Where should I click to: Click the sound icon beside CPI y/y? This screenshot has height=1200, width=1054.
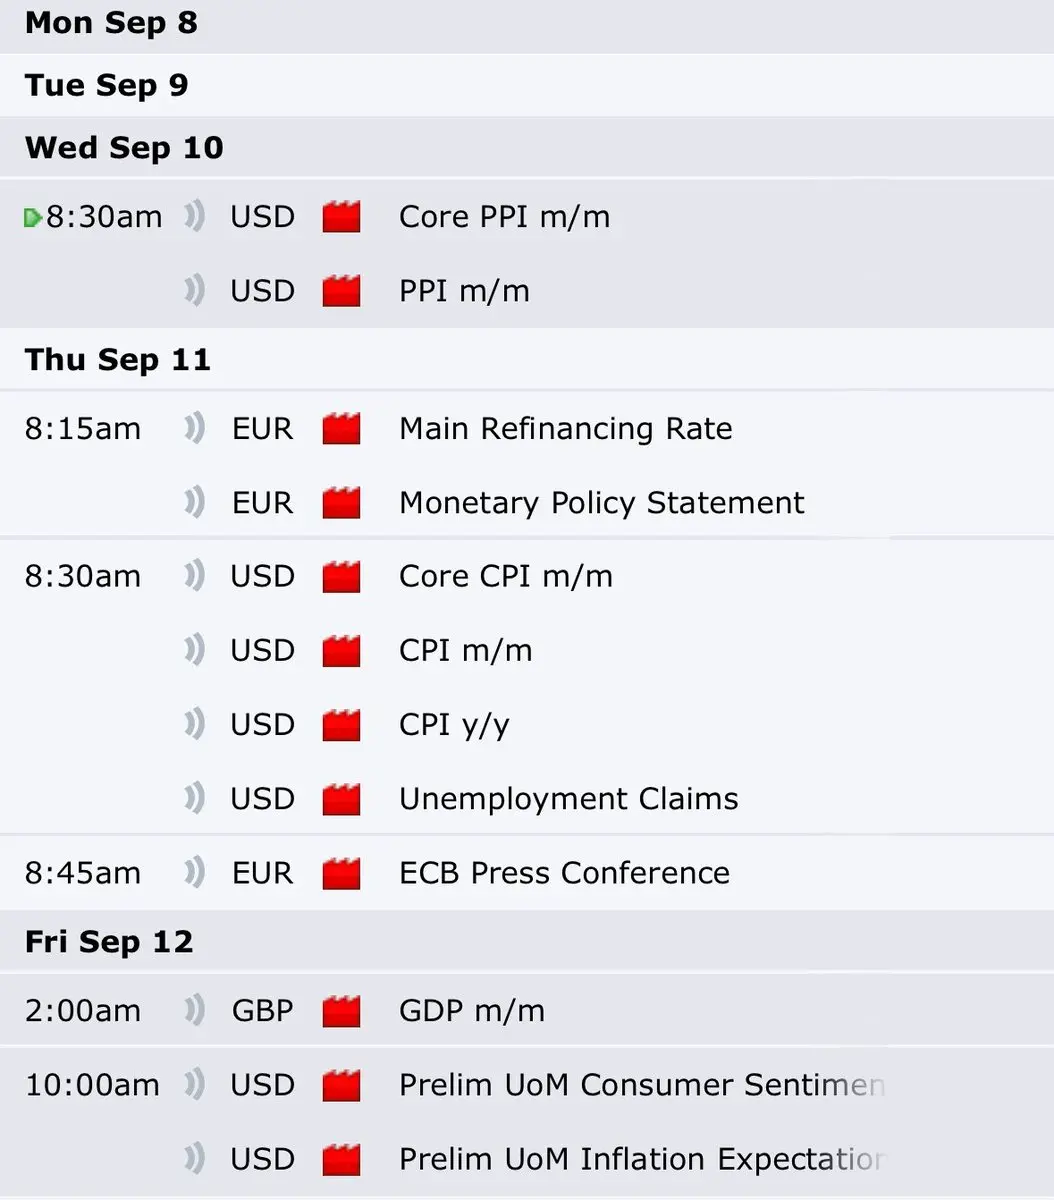point(195,724)
